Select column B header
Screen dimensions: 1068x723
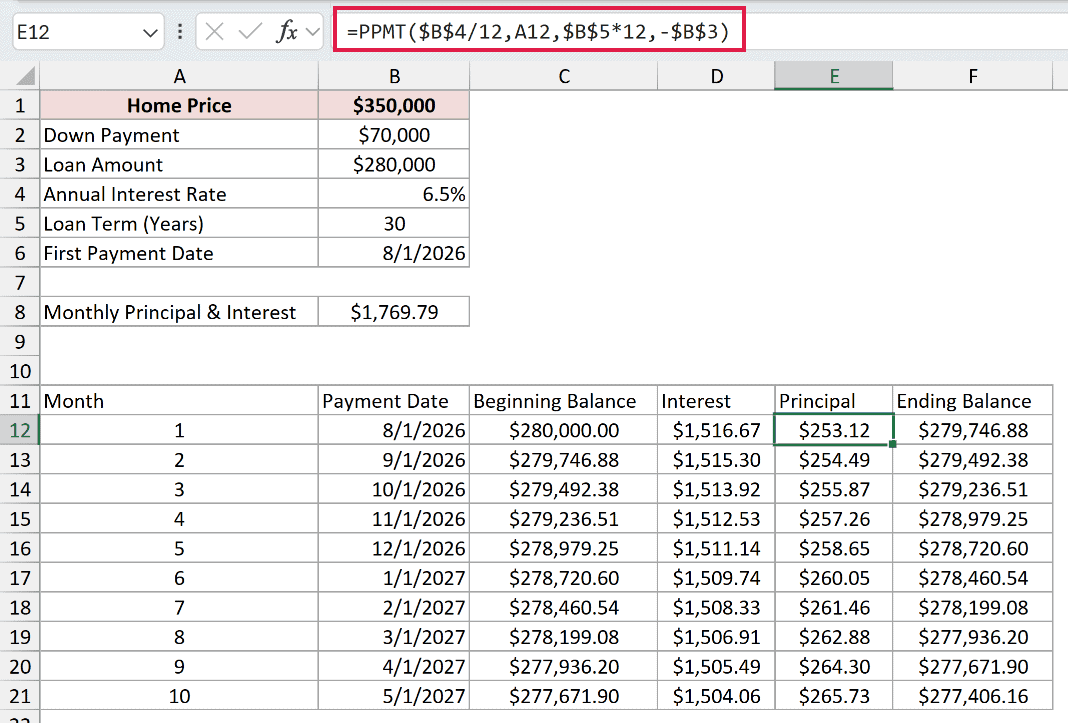(x=394, y=76)
